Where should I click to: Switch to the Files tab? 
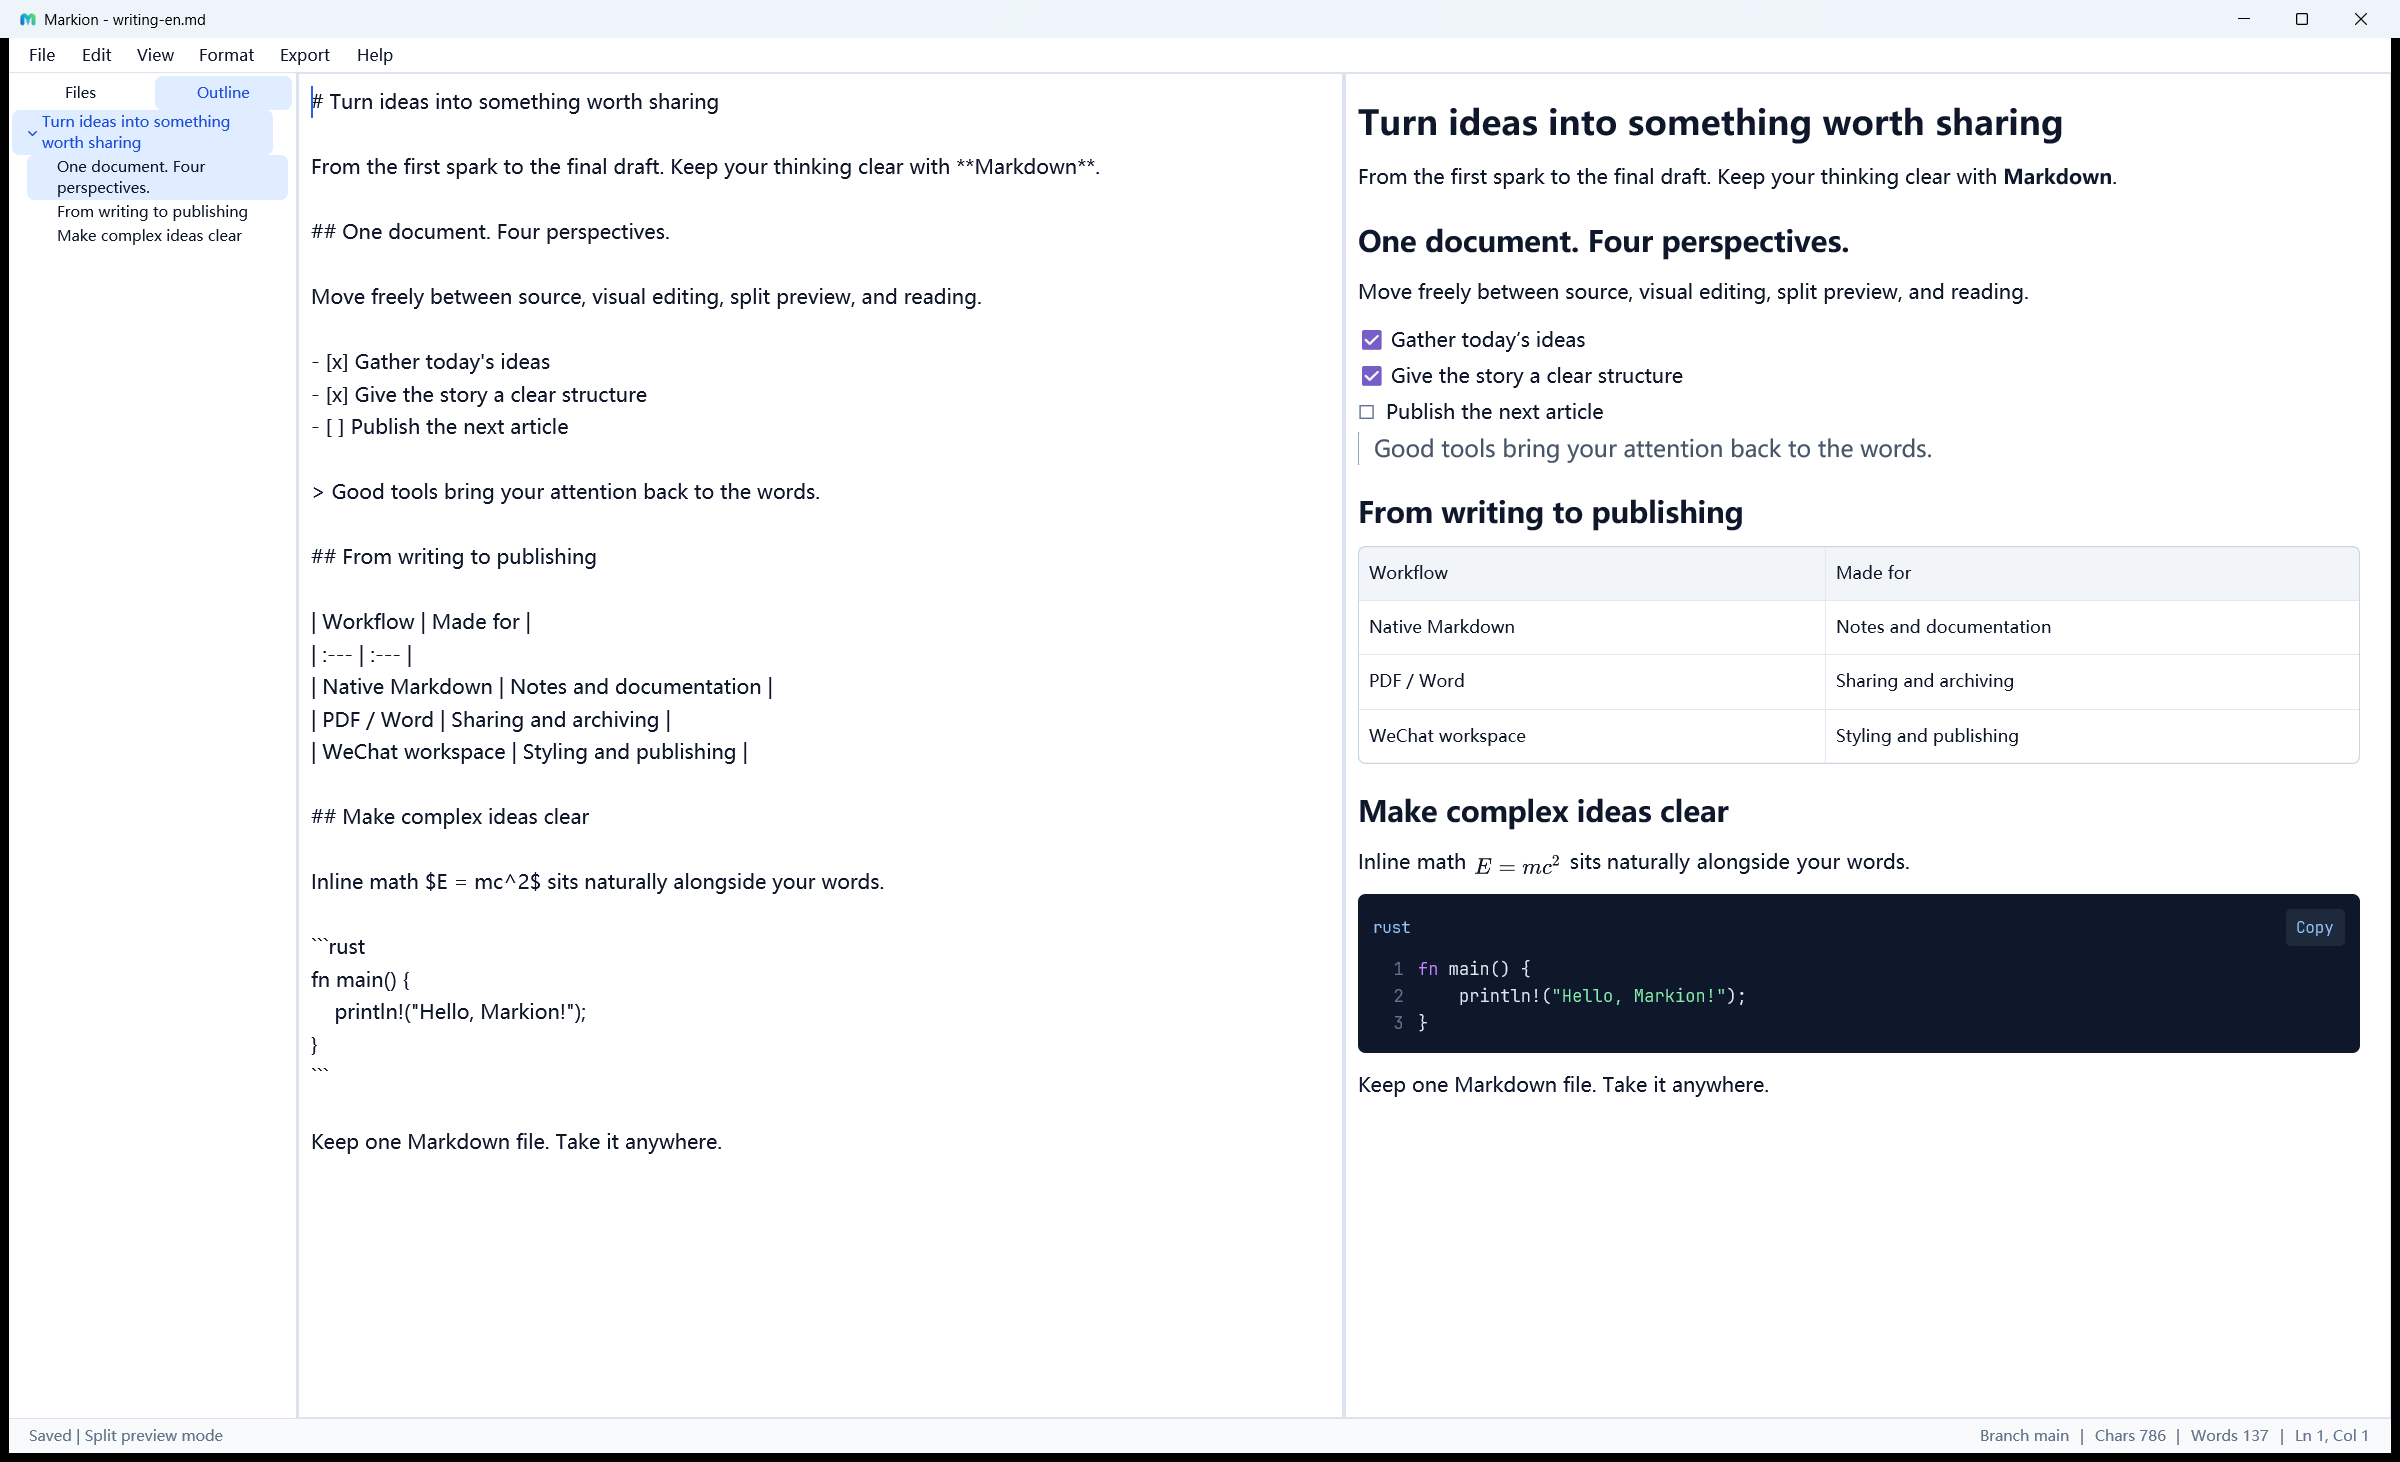tap(81, 92)
